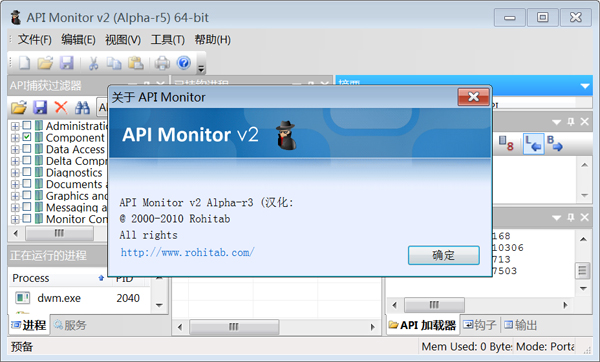Click the red X delete filter icon
600x362 pixels.
pos(61,108)
